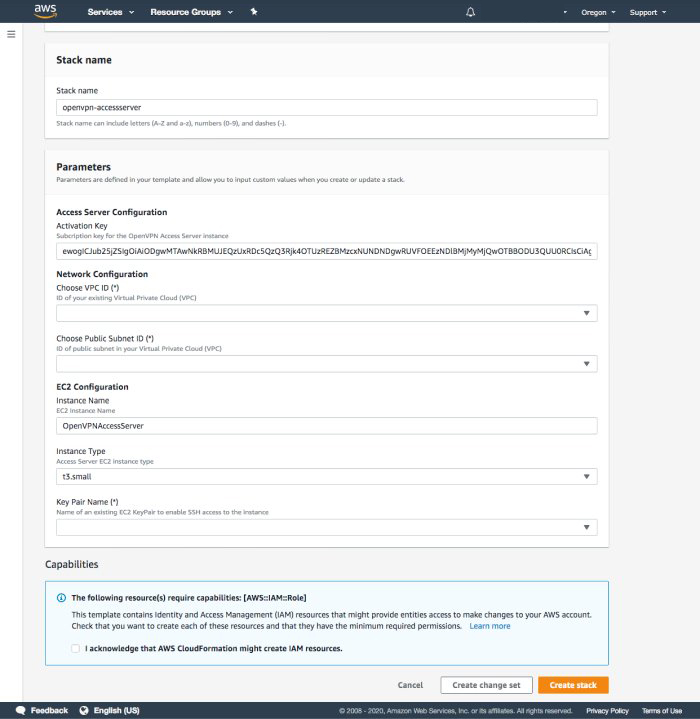This screenshot has height=719, width=700.
Task: Click the orange Create stack button
Action: [x=573, y=685]
